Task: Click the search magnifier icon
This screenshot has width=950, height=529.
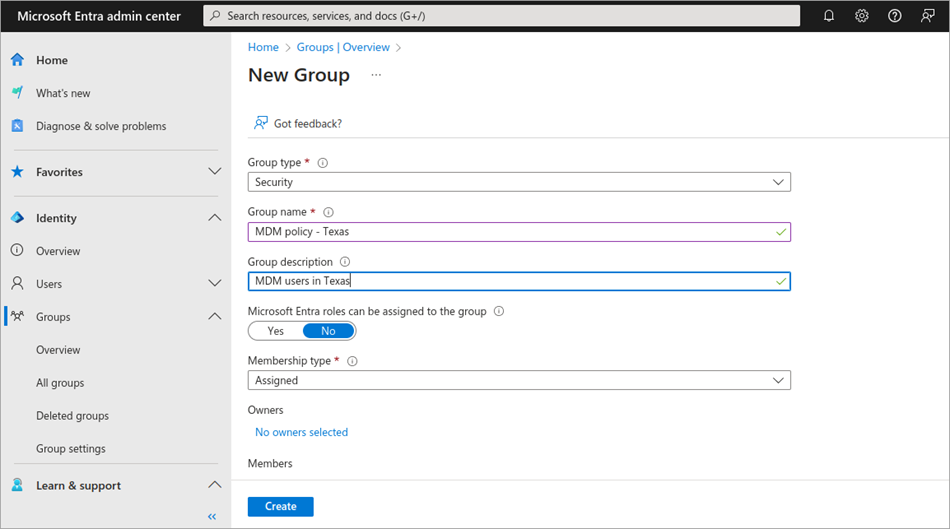Action: 215,16
